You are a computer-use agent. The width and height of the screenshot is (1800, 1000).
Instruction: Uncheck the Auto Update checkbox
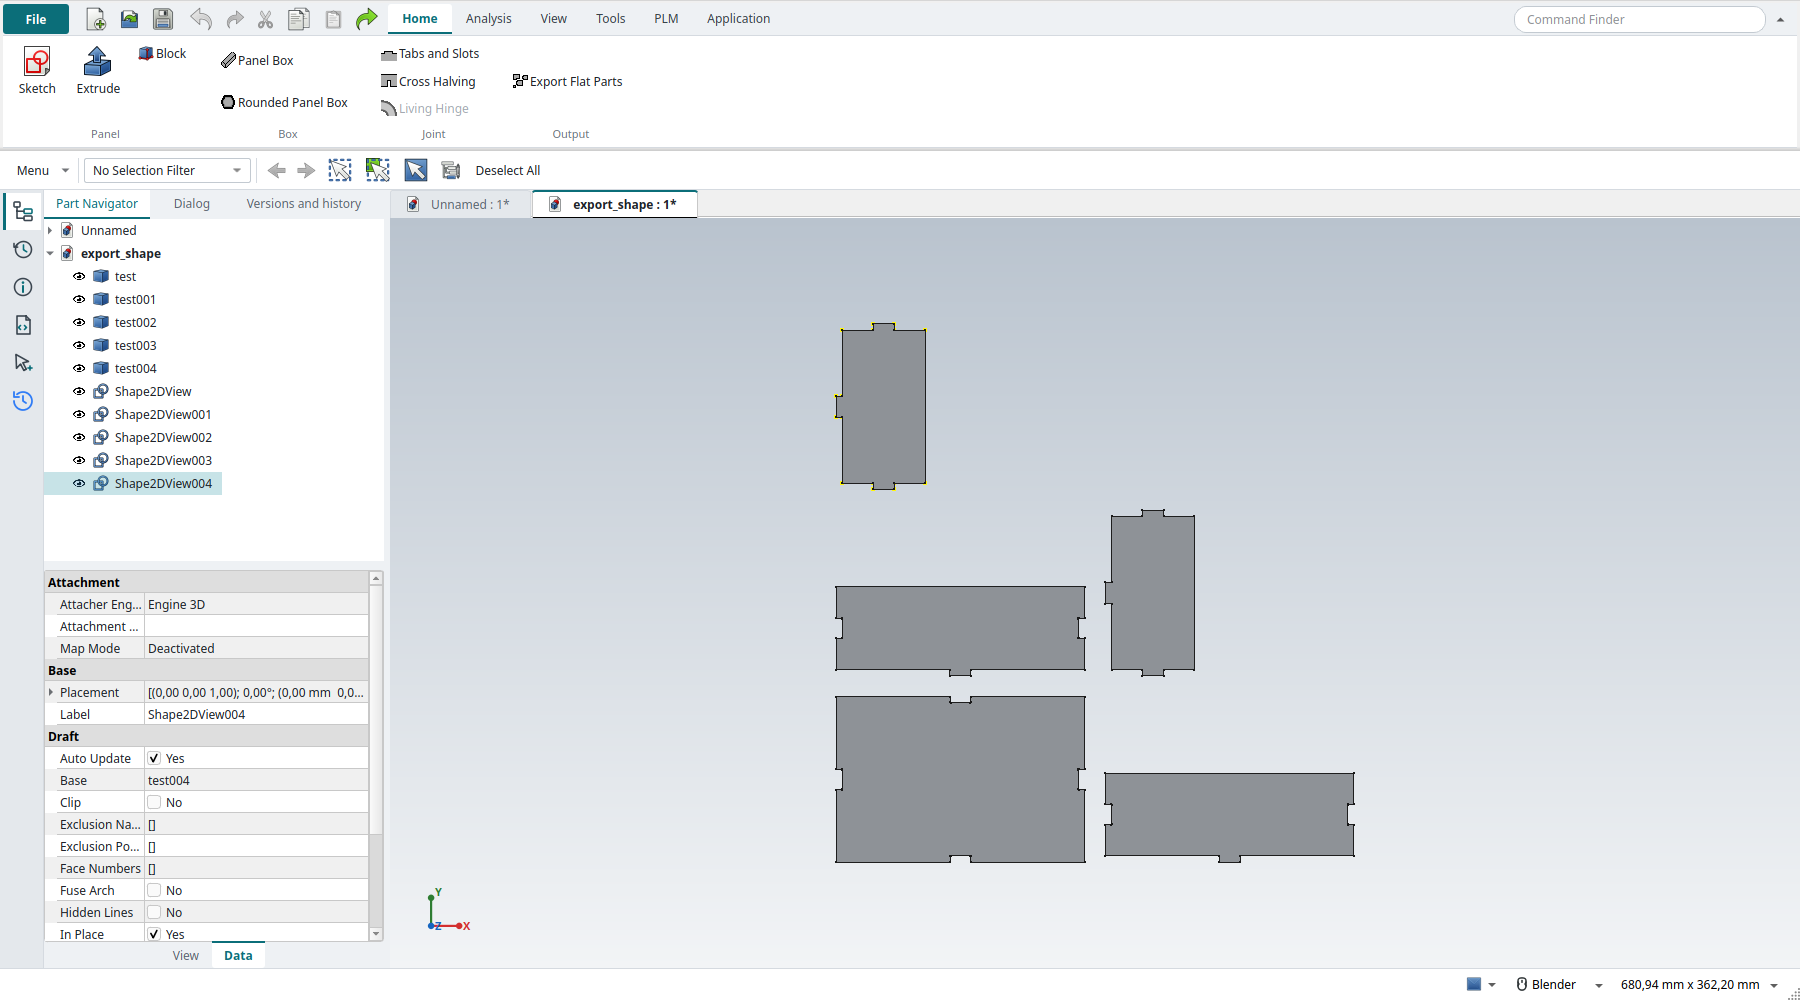tap(154, 758)
